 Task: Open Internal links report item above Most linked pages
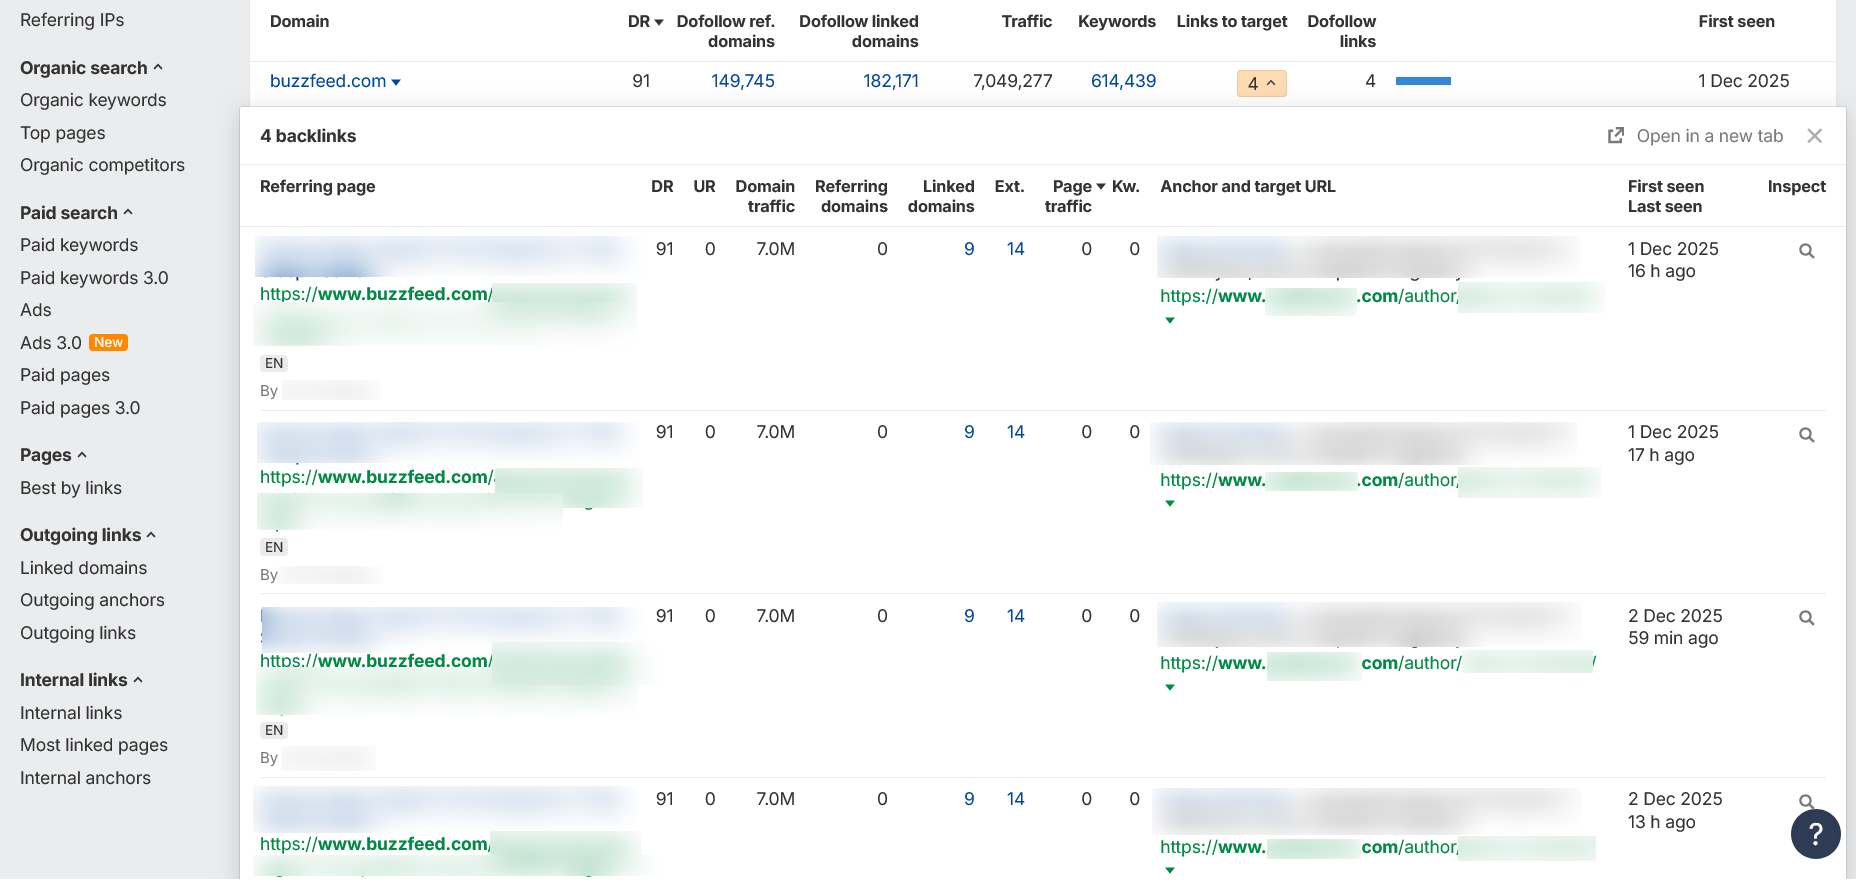point(71,713)
